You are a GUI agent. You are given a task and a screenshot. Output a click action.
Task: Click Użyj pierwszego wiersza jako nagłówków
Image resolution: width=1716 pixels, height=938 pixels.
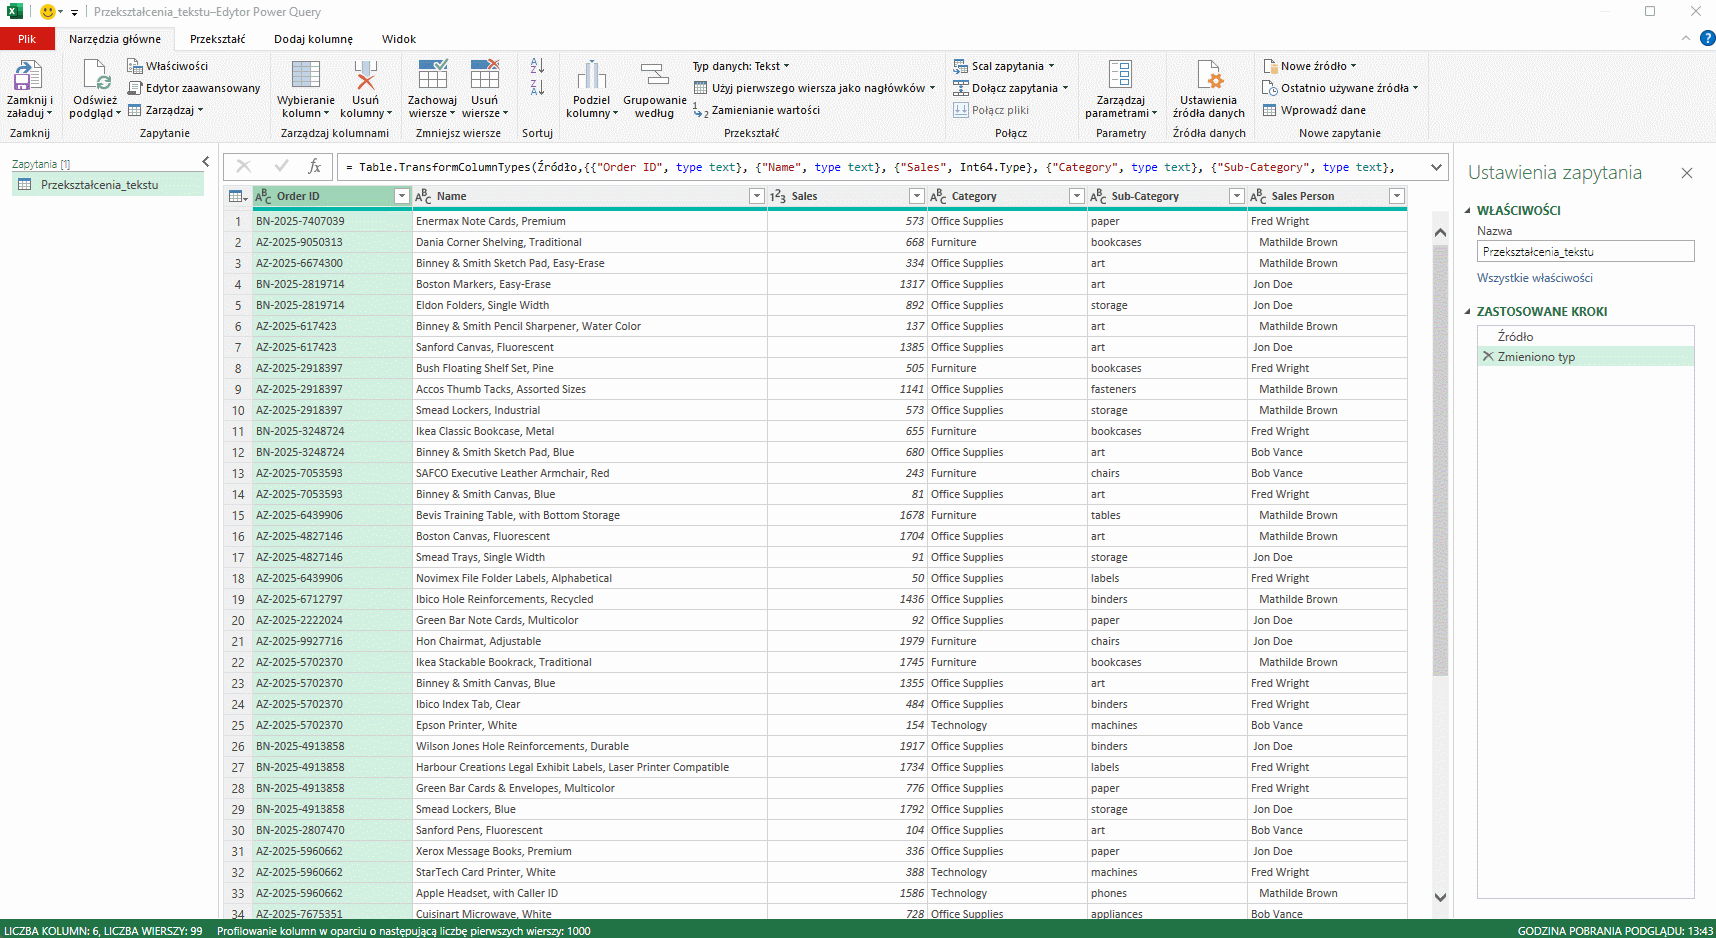coord(814,88)
